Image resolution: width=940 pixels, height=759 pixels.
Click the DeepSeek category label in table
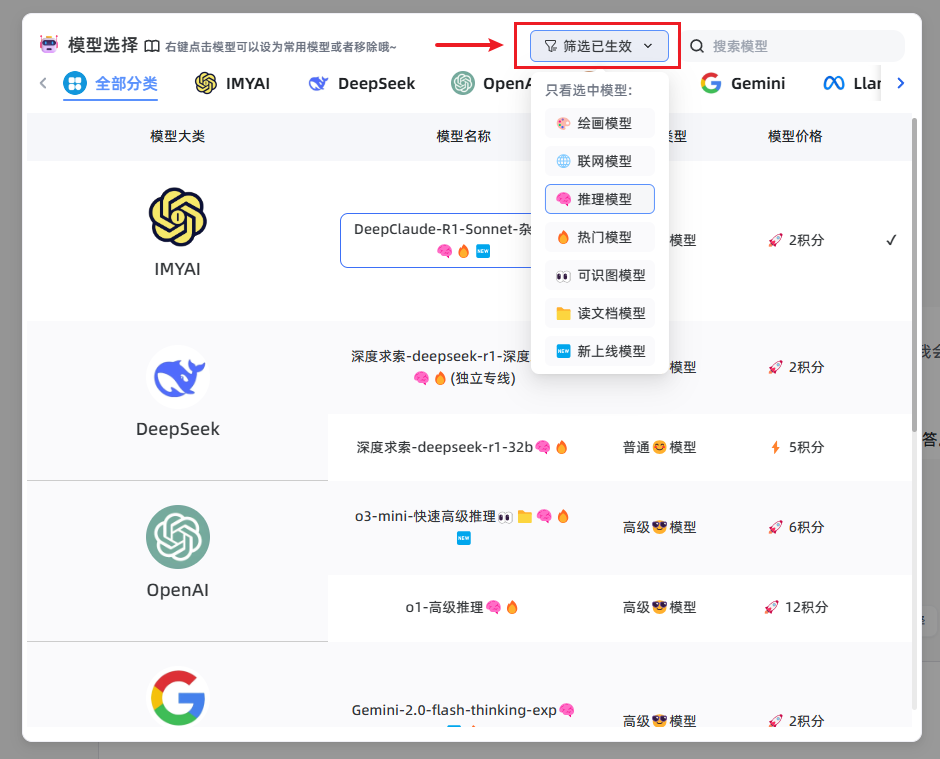click(x=177, y=429)
